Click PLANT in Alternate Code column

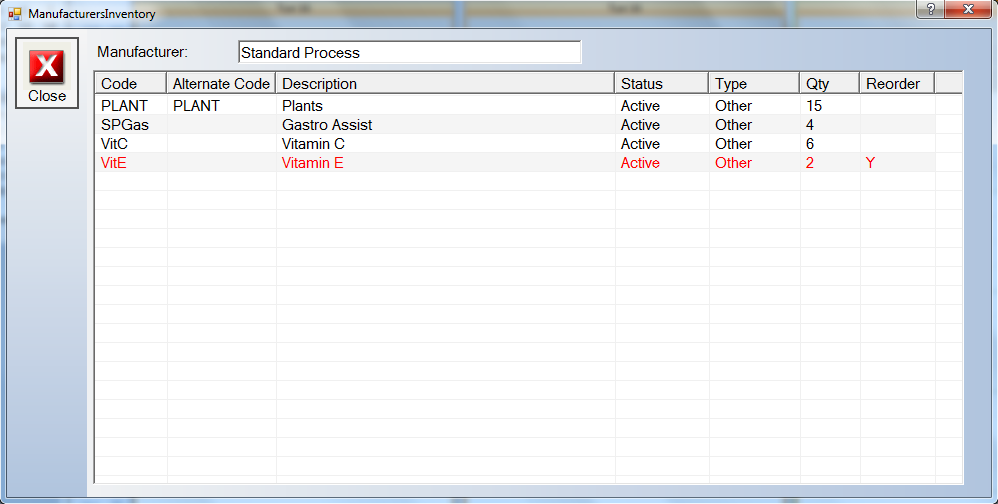(x=196, y=106)
